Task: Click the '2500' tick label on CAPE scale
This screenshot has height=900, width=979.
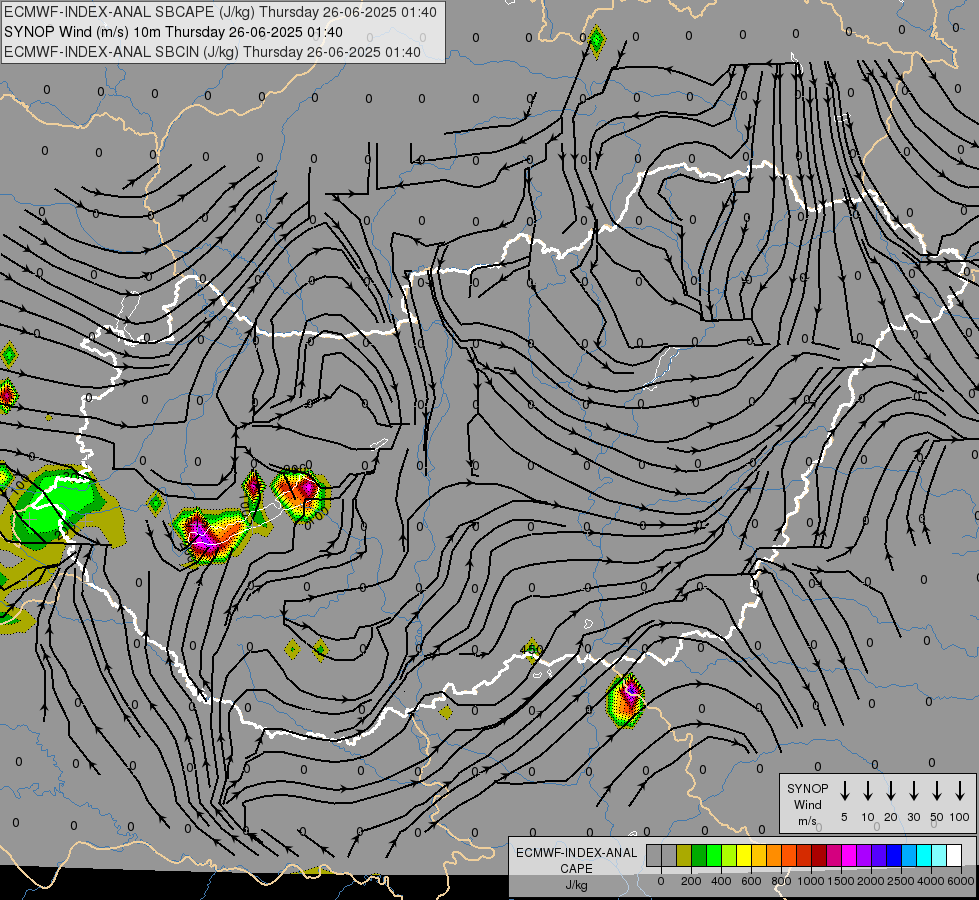Action: pos(901,881)
